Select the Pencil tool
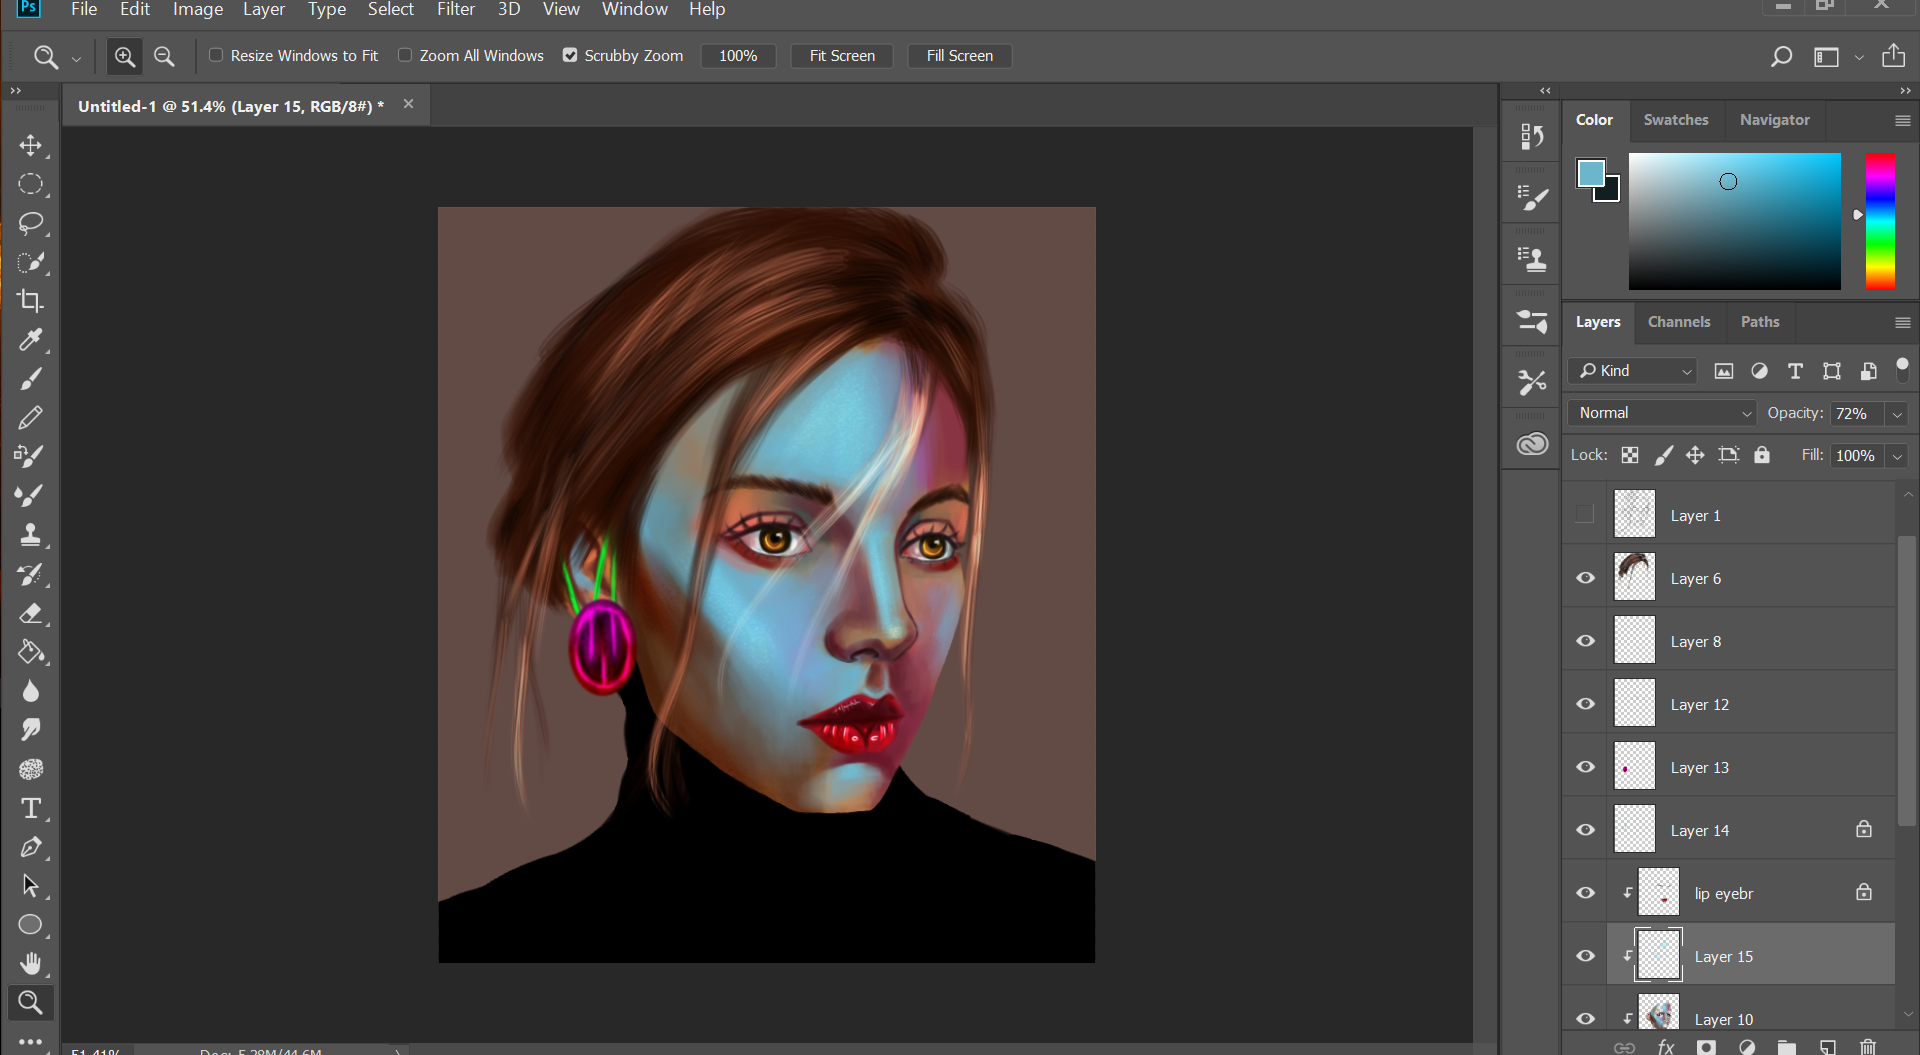Screen dimensions: 1920x1055 click(31, 418)
